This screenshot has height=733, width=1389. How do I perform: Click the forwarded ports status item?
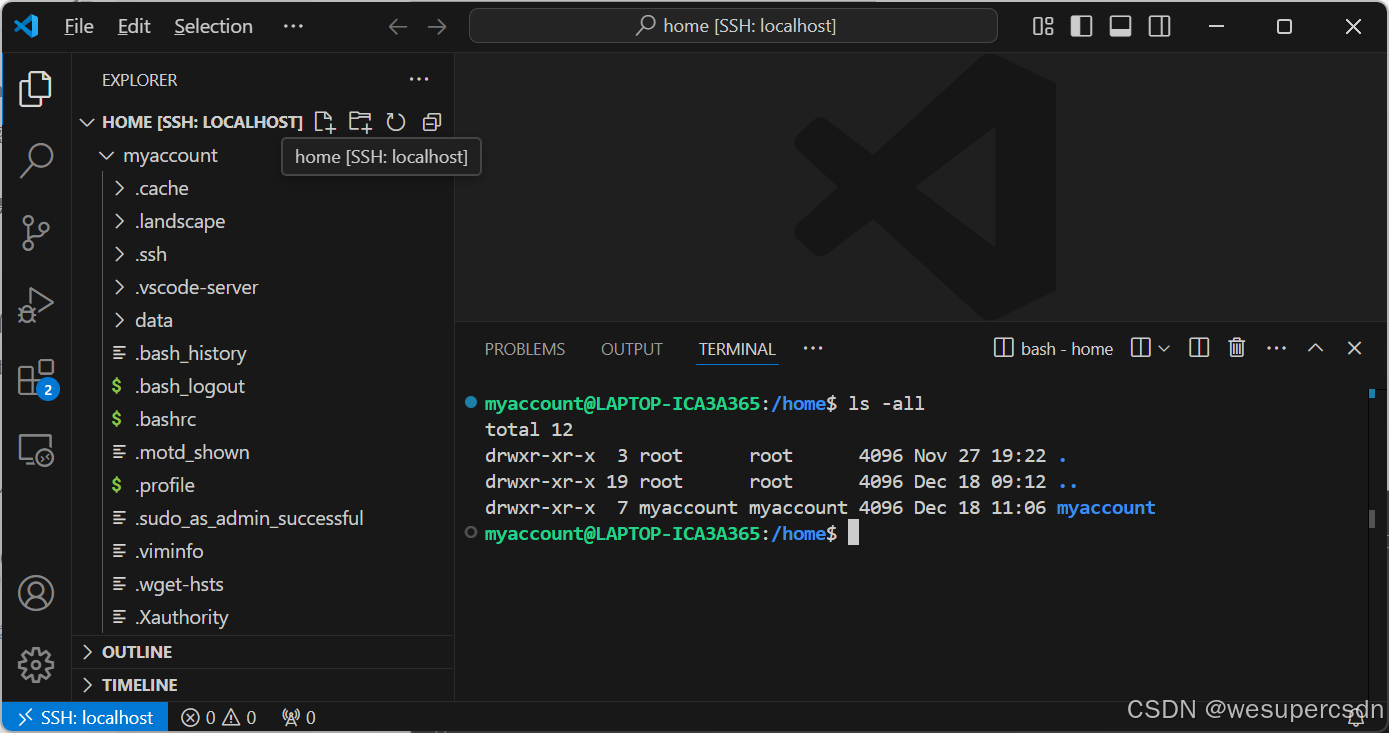[299, 717]
